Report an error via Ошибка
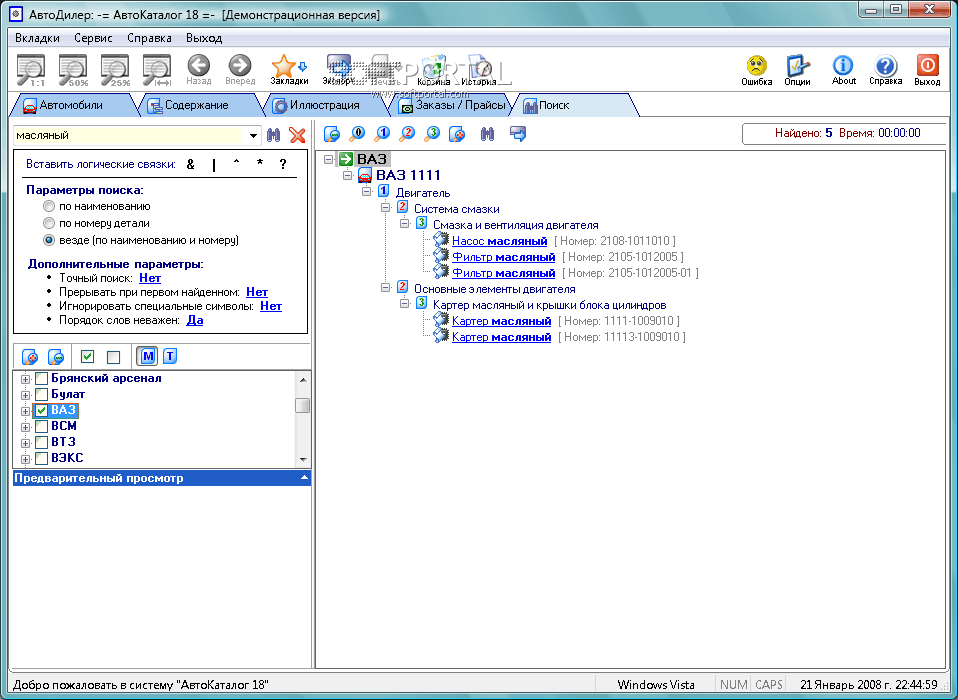Image resolution: width=958 pixels, height=700 pixels. [756, 70]
